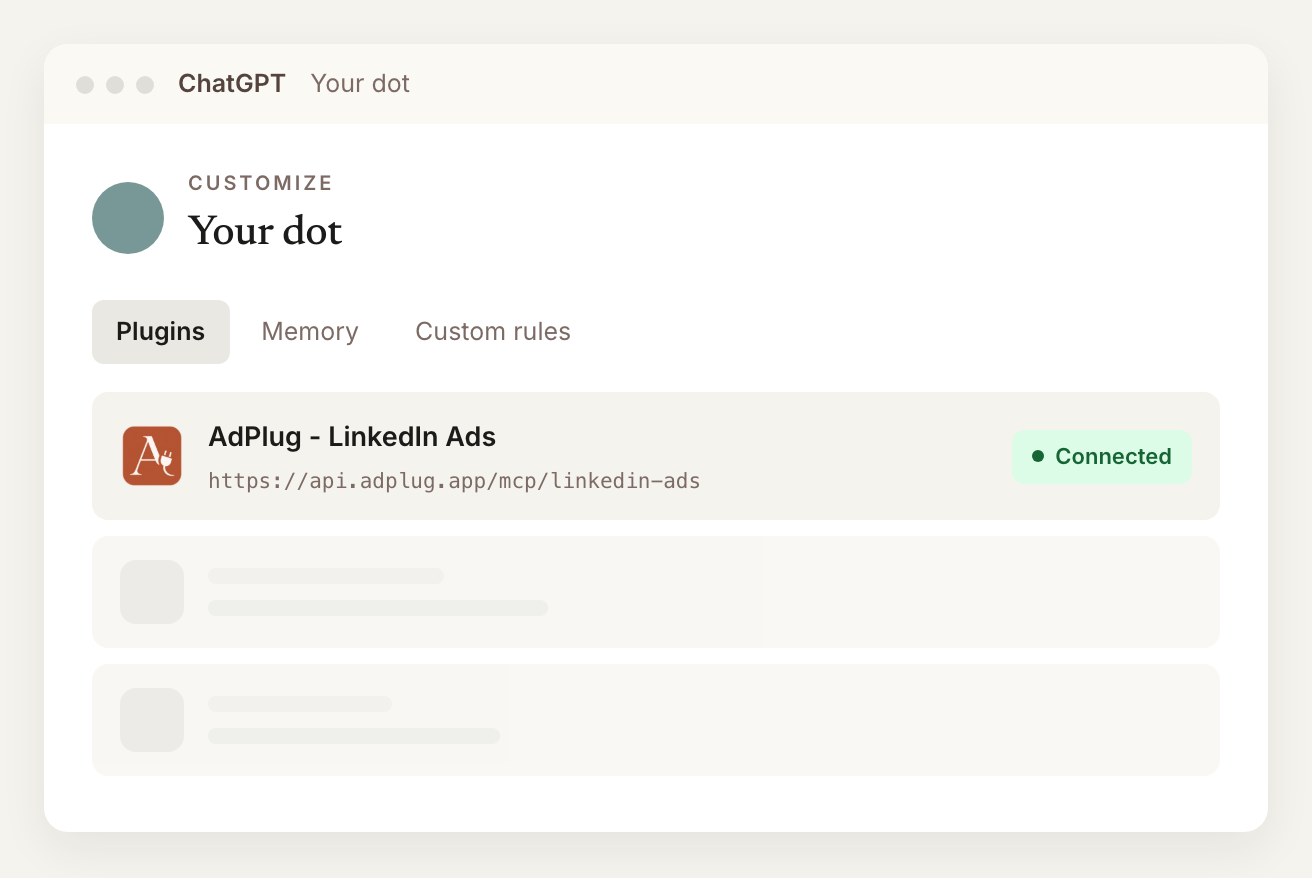Click the teal dot avatar circle
This screenshot has height=878, width=1312.
[128, 218]
